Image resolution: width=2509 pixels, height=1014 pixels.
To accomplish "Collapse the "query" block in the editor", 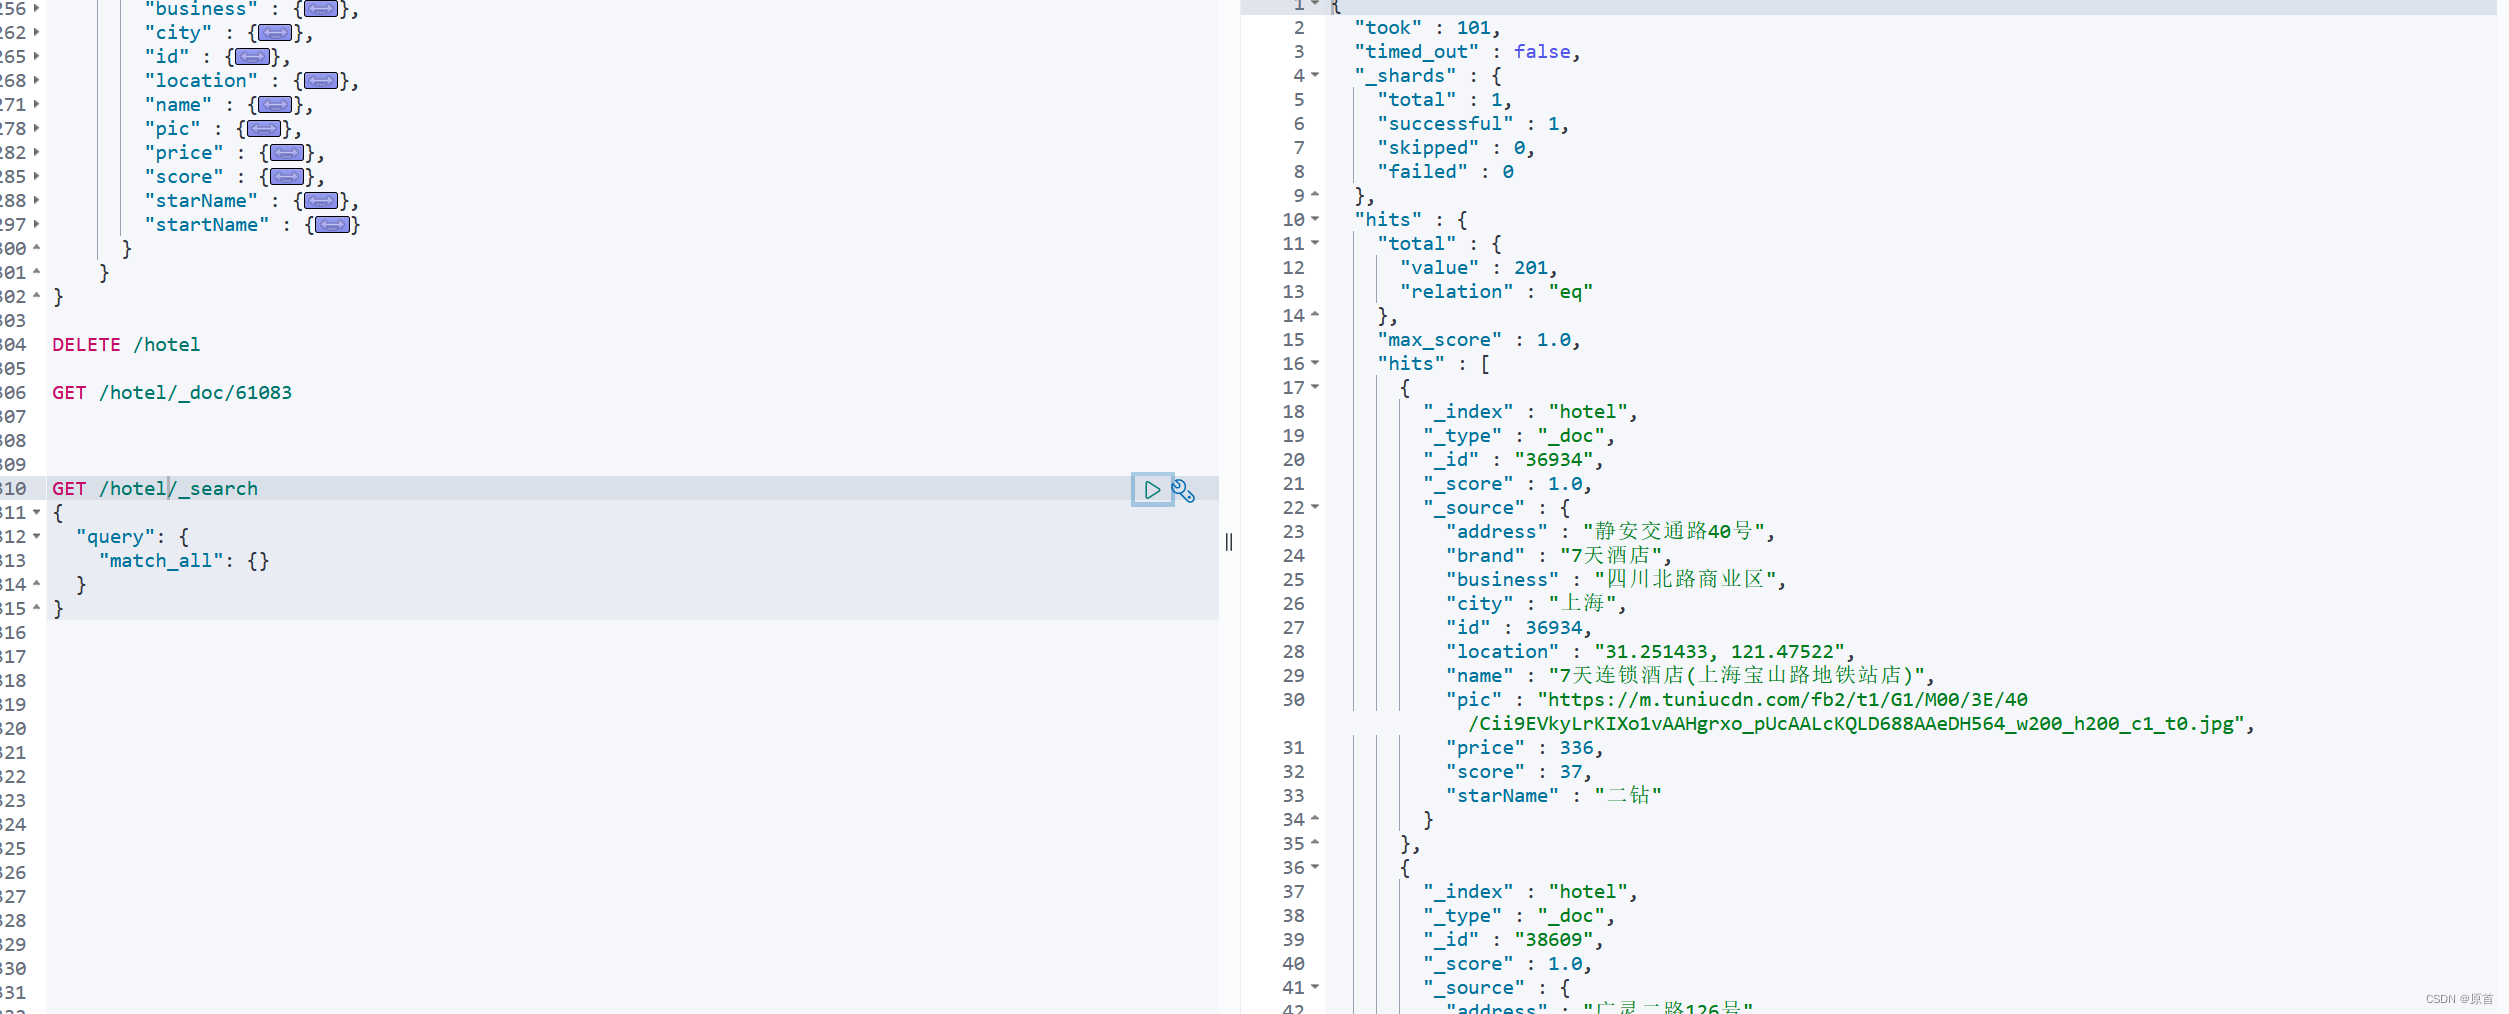I will (37, 536).
